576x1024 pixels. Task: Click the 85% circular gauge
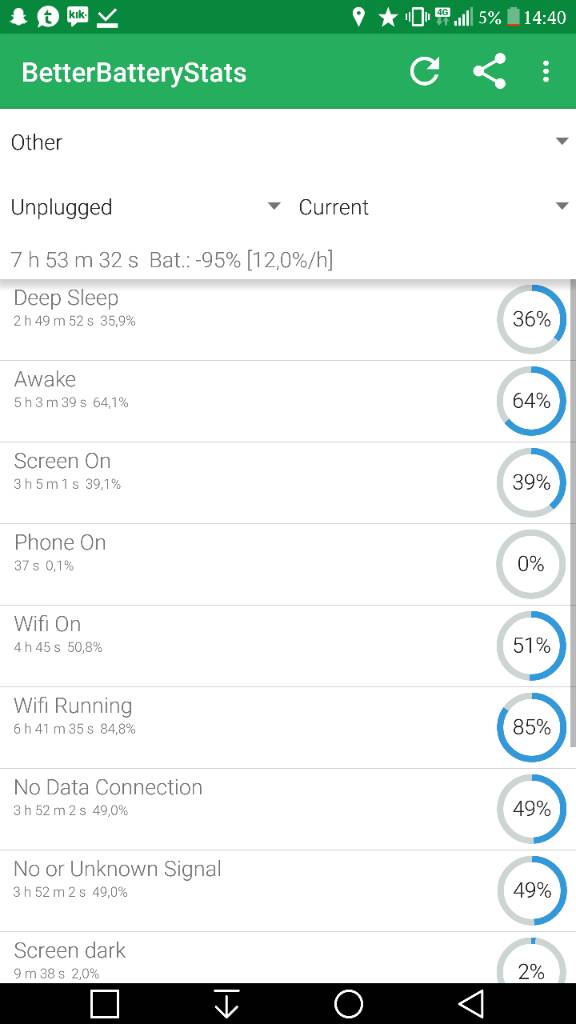[x=531, y=727]
